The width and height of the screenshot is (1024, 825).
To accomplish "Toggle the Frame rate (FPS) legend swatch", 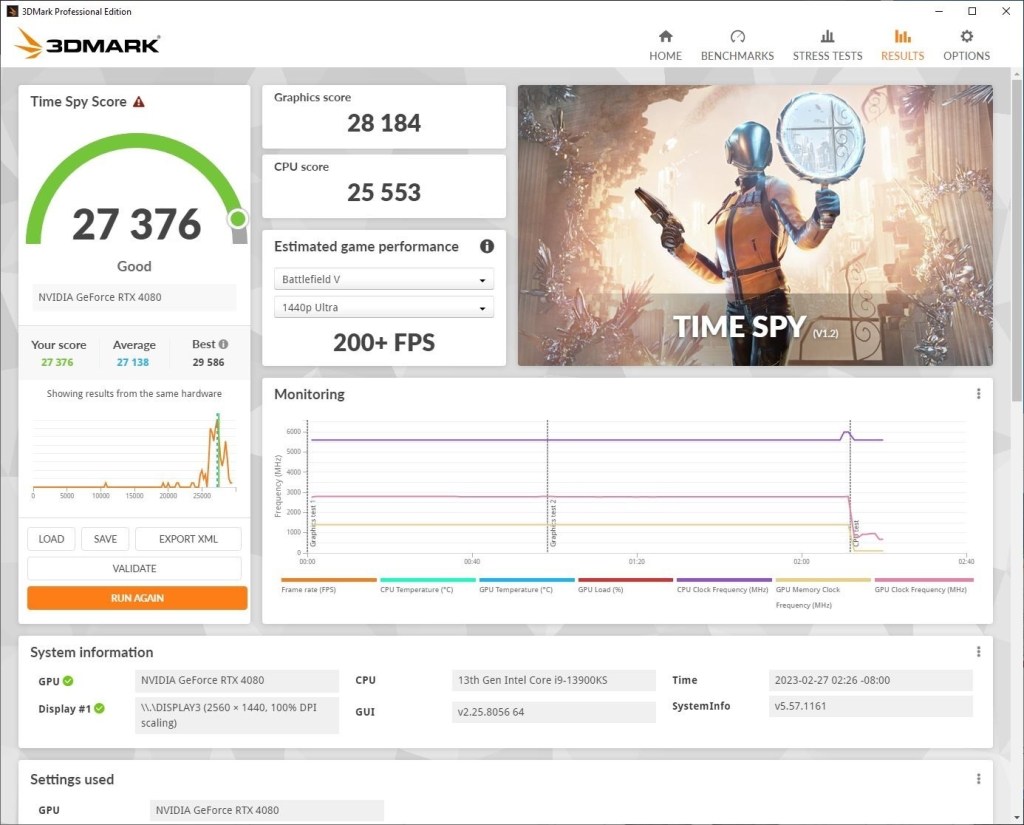I will click(x=329, y=579).
